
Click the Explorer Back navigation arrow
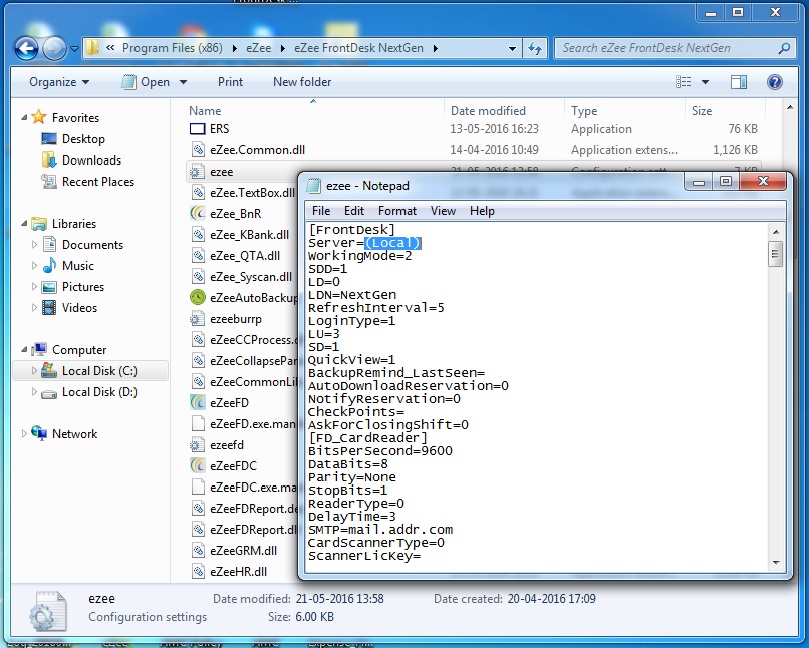(26, 49)
